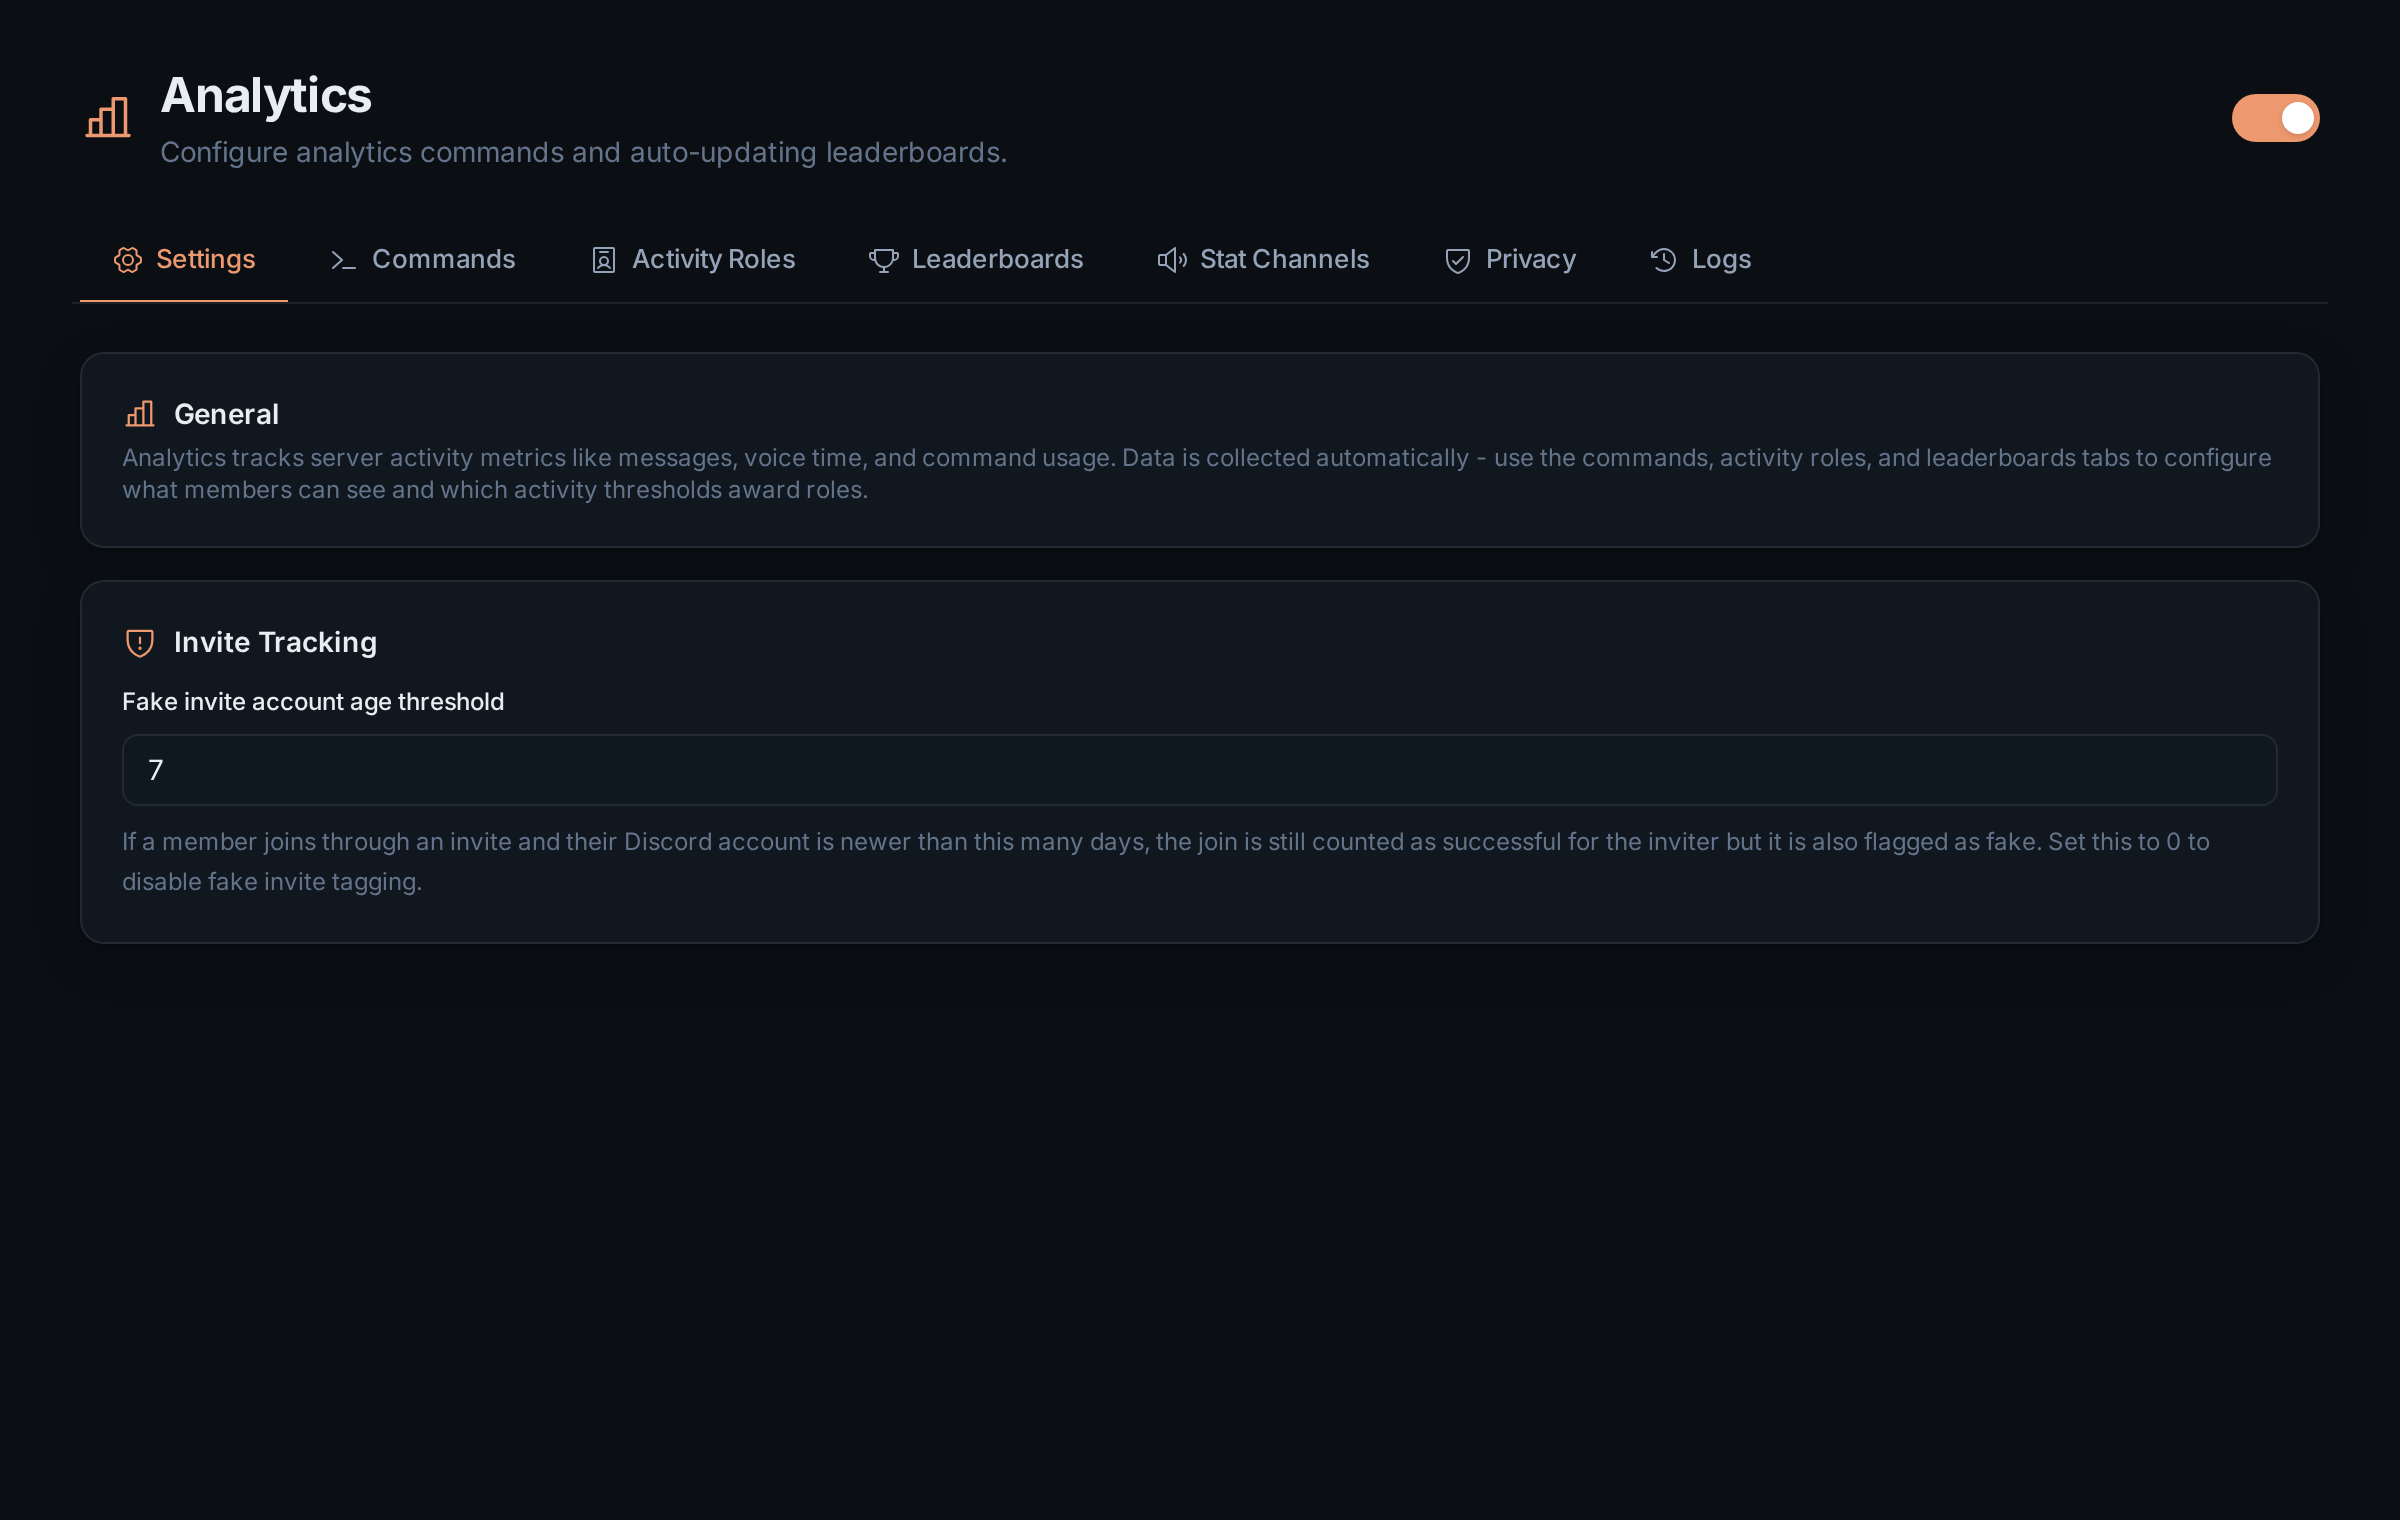The width and height of the screenshot is (2400, 1520).
Task: Click the General section heading
Action: pos(226,414)
